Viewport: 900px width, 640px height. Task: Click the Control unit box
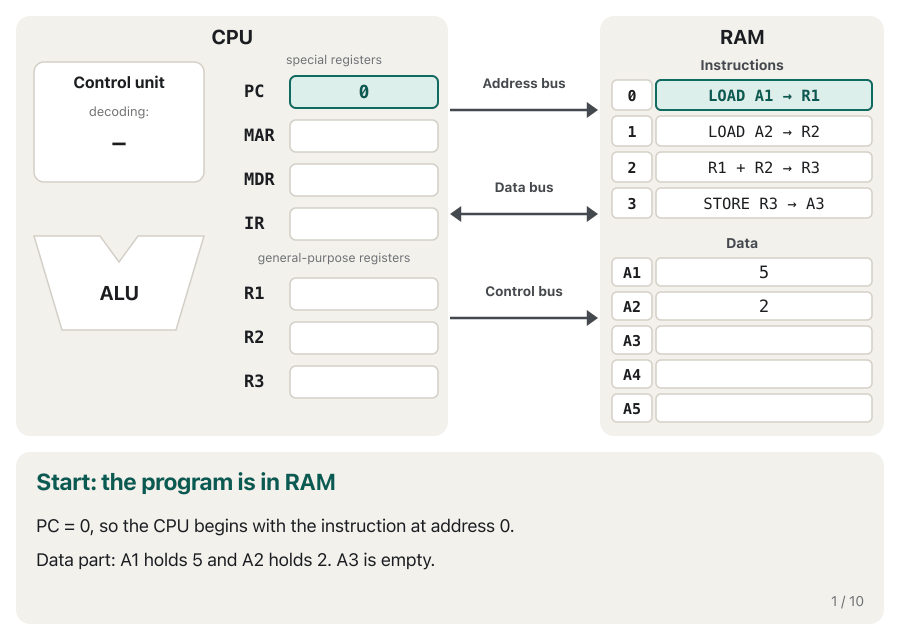119,122
